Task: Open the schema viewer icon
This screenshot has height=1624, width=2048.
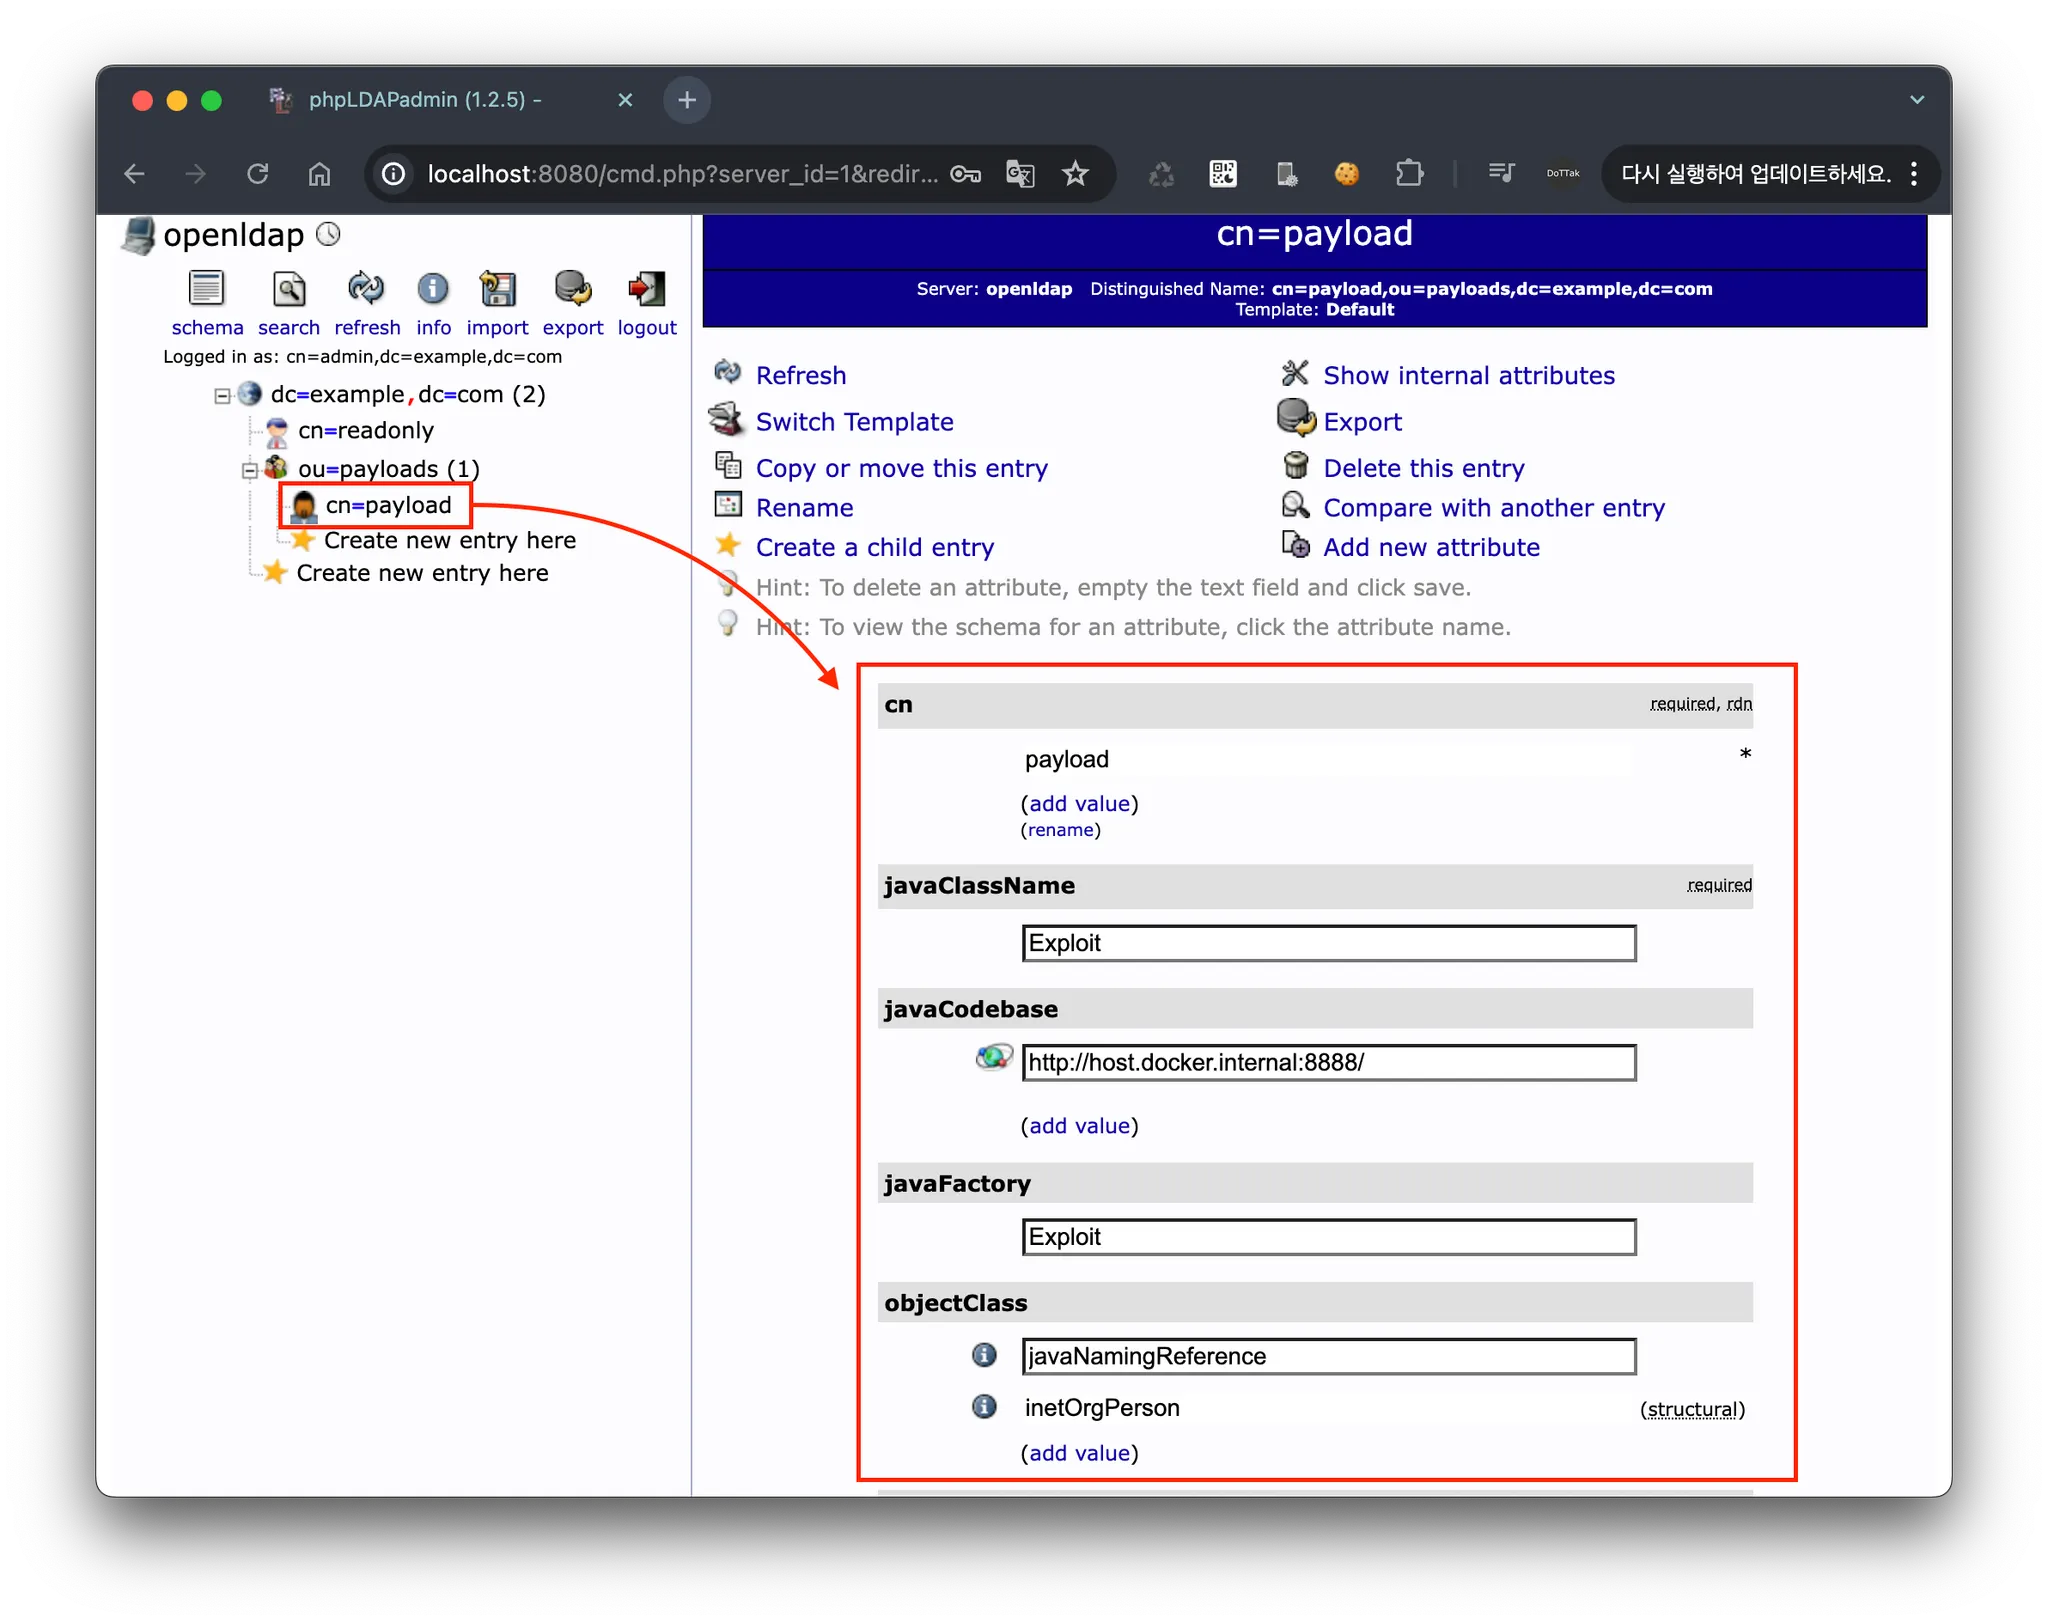Action: [x=206, y=289]
